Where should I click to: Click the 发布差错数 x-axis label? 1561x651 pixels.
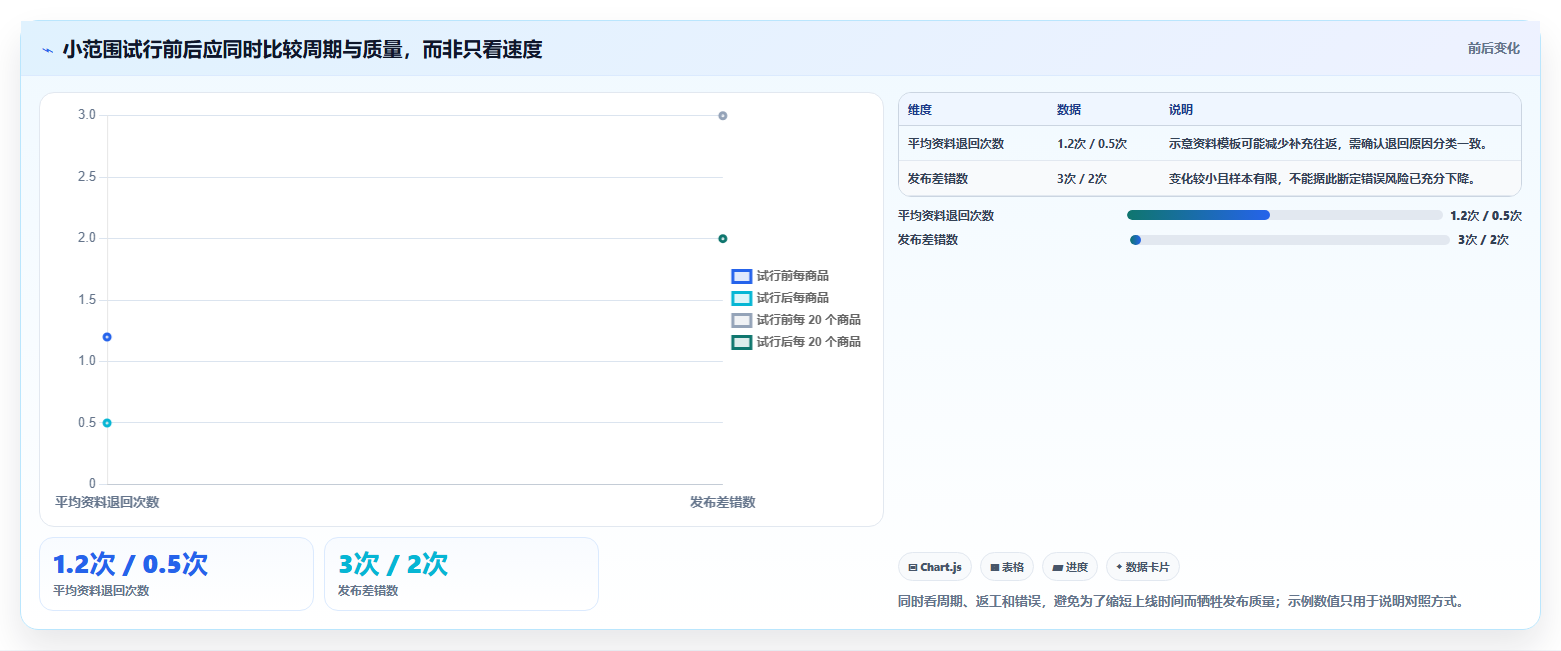[x=723, y=502]
